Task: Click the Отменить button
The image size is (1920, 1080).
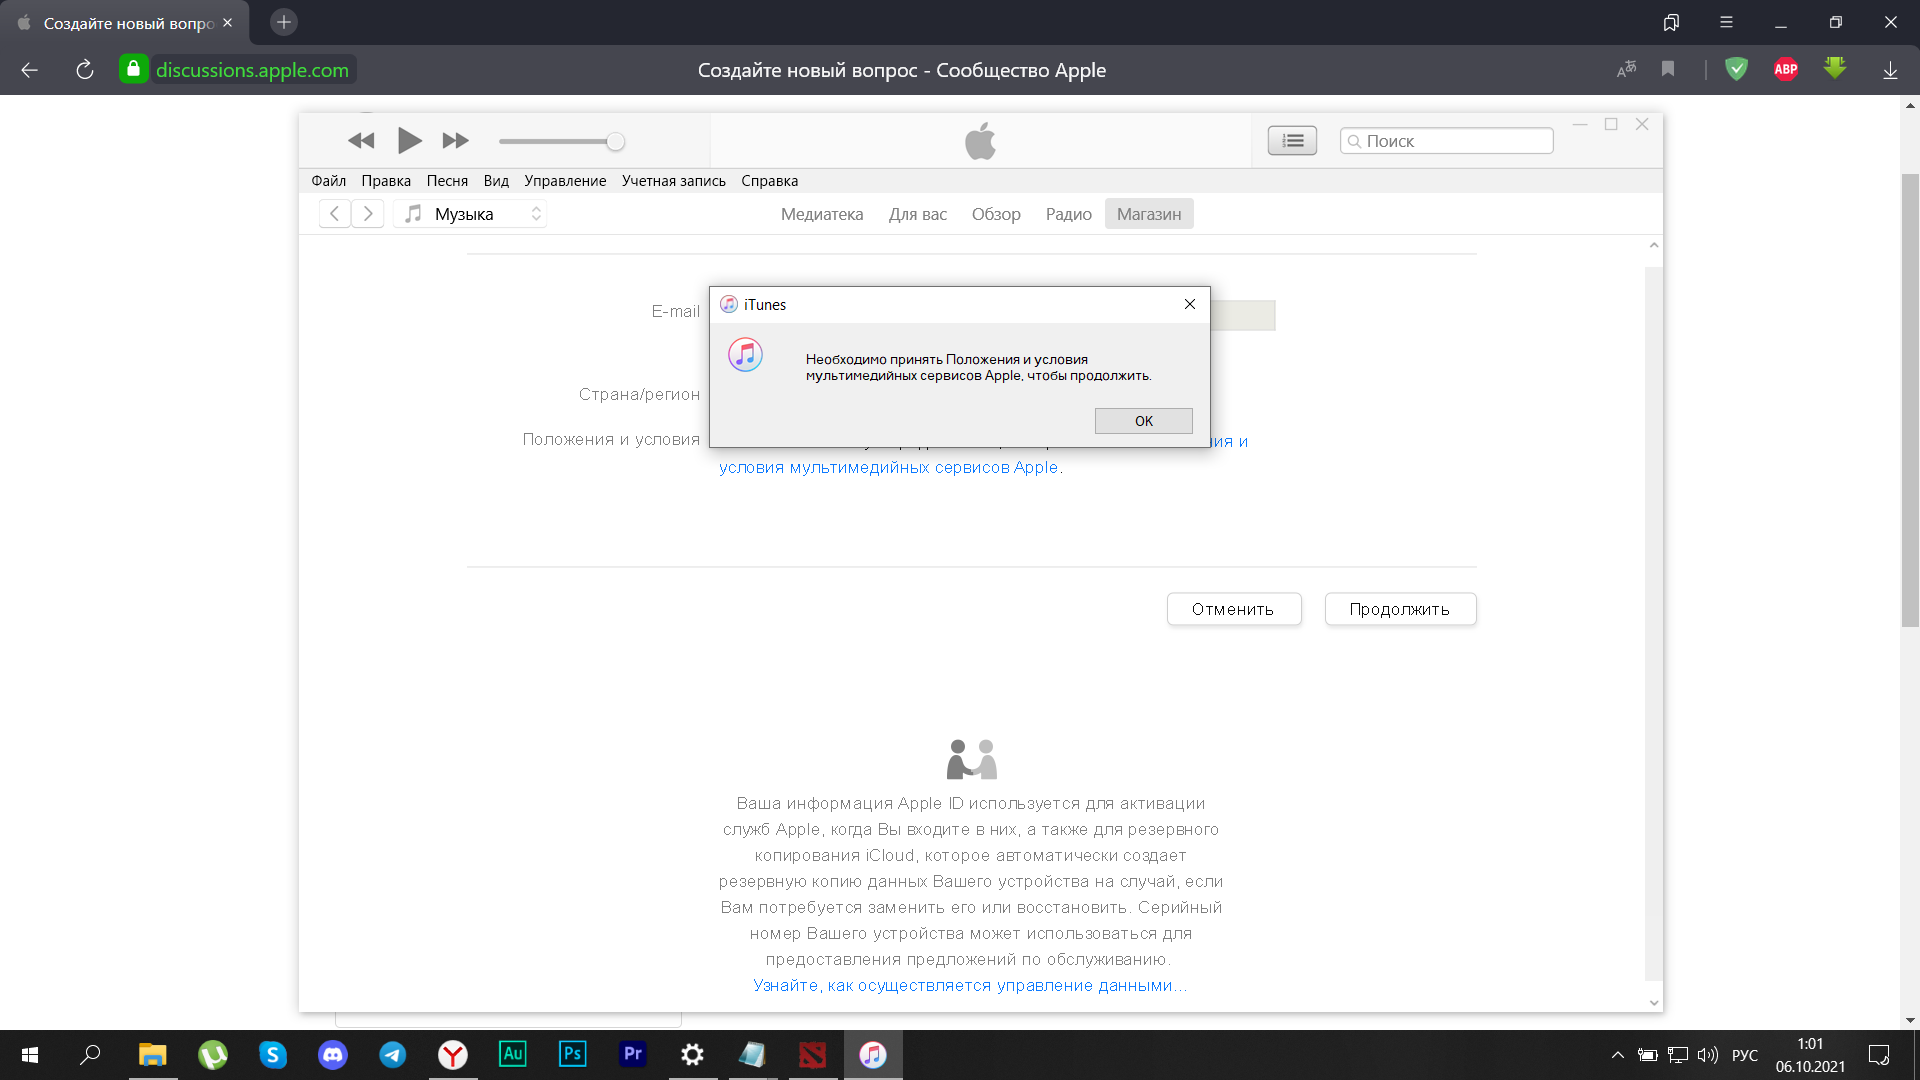Action: point(1233,609)
